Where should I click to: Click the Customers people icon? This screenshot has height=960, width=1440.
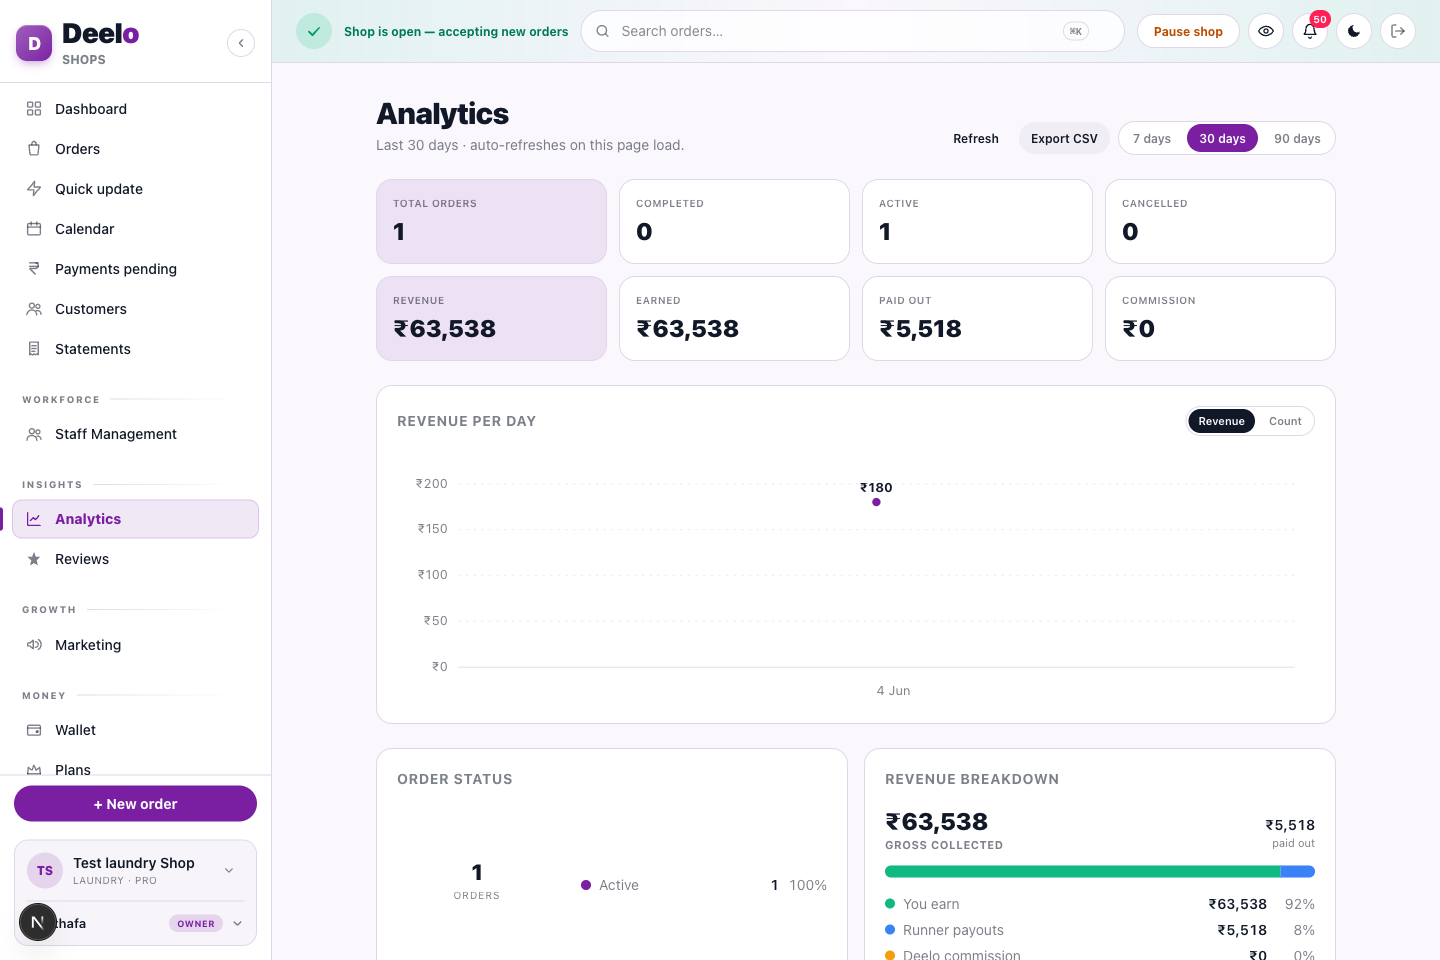(34, 309)
